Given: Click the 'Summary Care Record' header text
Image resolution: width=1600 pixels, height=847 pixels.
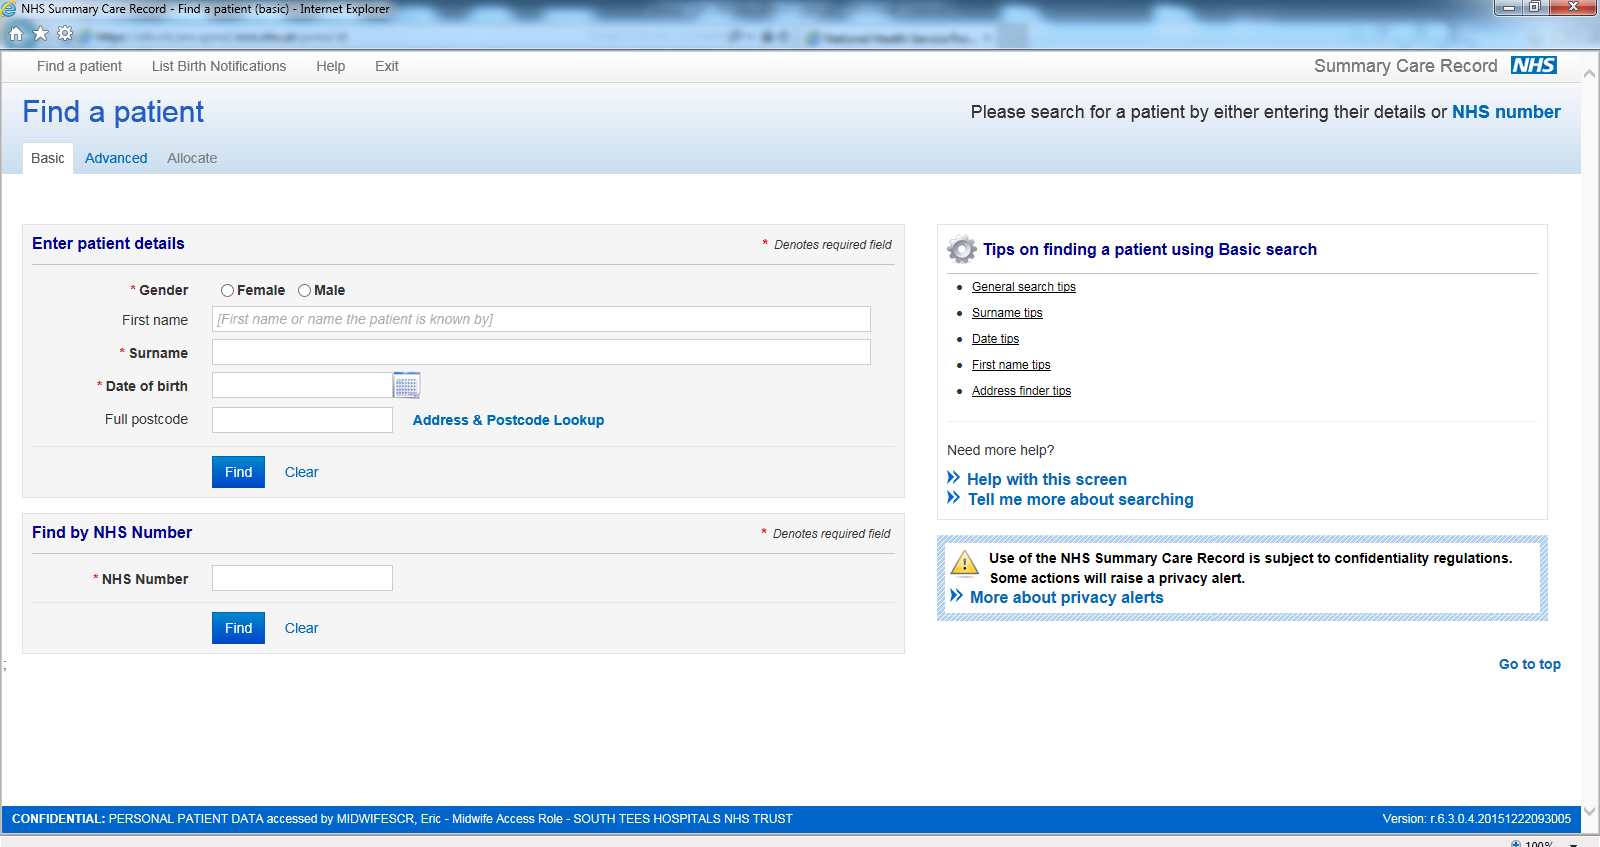Looking at the screenshot, I should pos(1406,66).
